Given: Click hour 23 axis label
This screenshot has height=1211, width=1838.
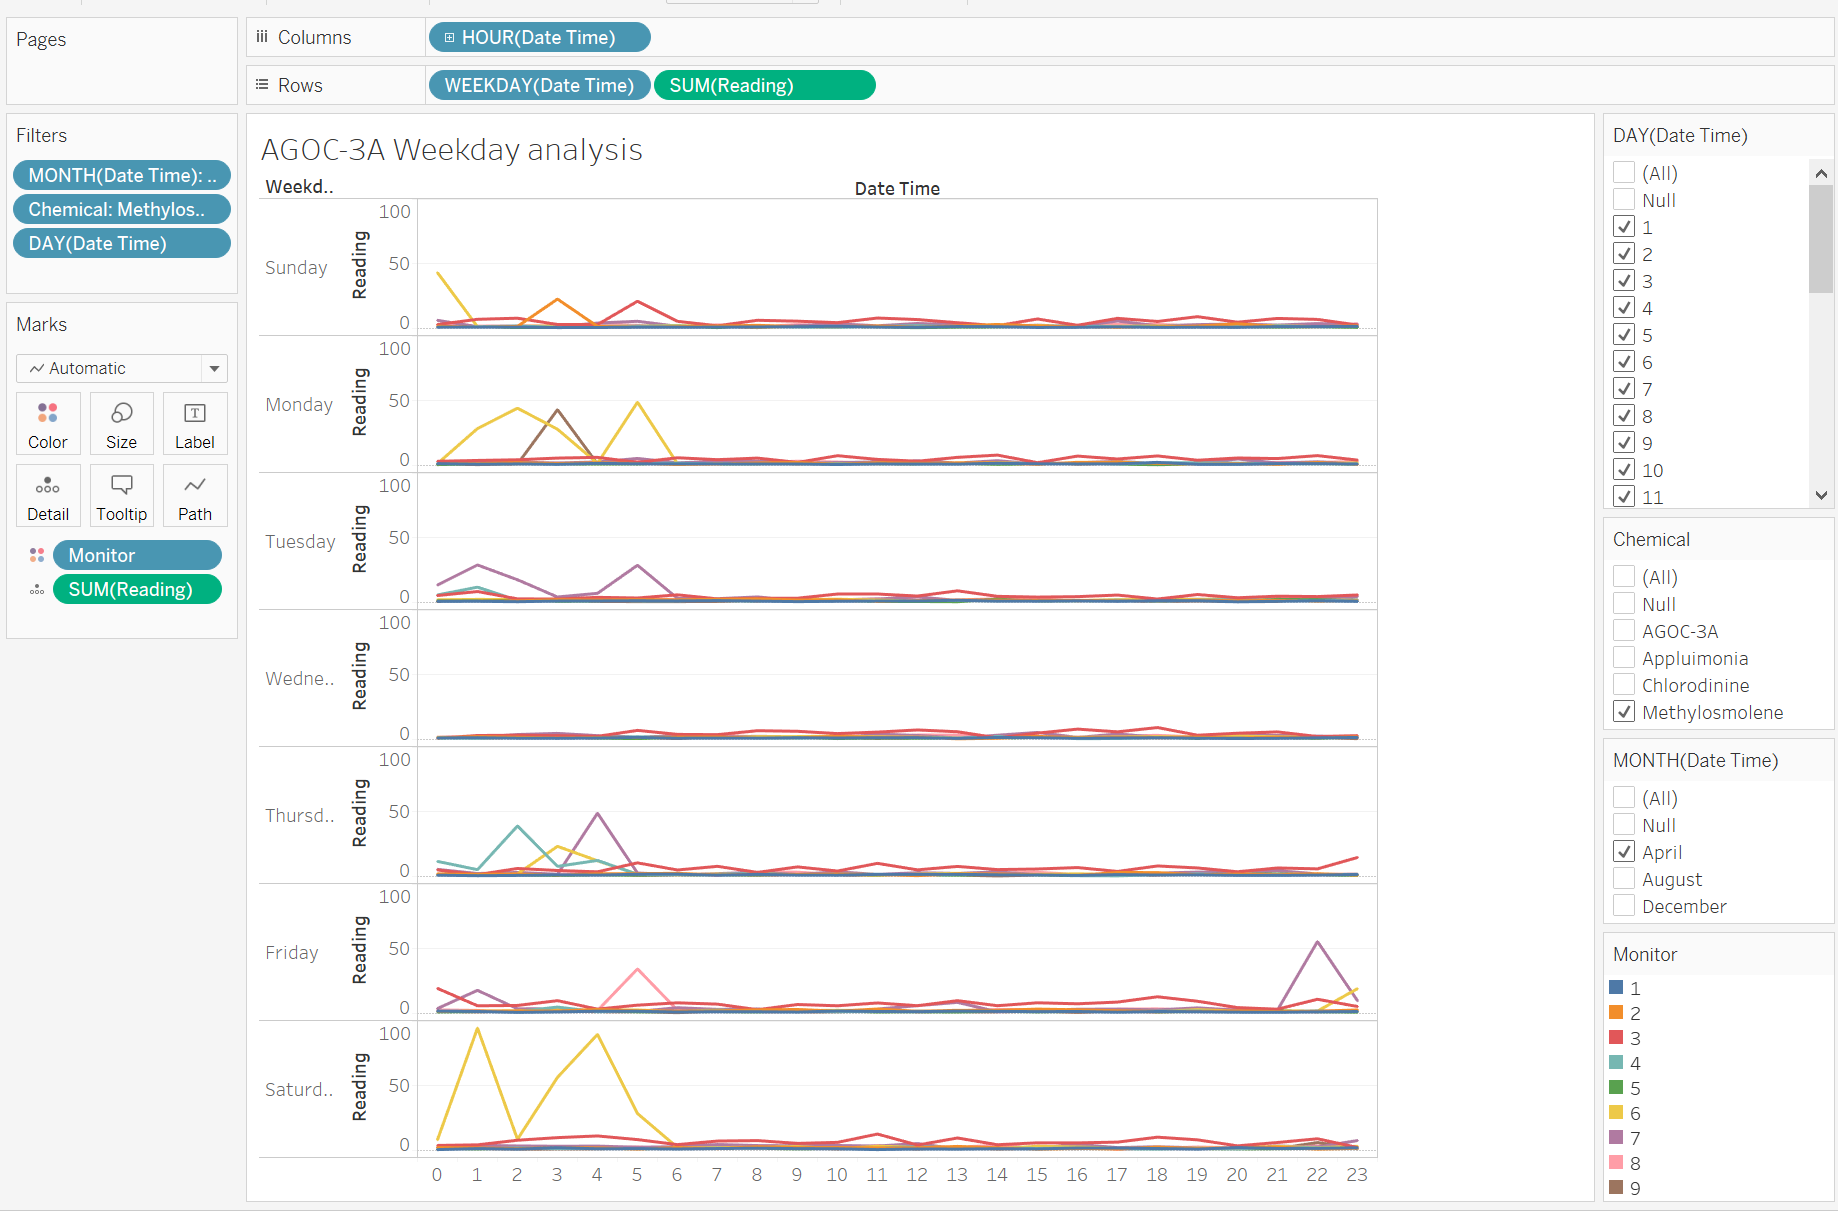Looking at the screenshot, I should pos(1357,1175).
